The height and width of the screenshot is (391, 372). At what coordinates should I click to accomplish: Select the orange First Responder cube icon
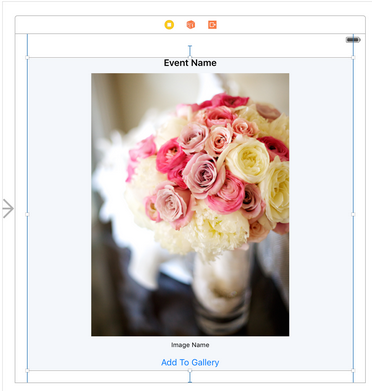(191, 25)
